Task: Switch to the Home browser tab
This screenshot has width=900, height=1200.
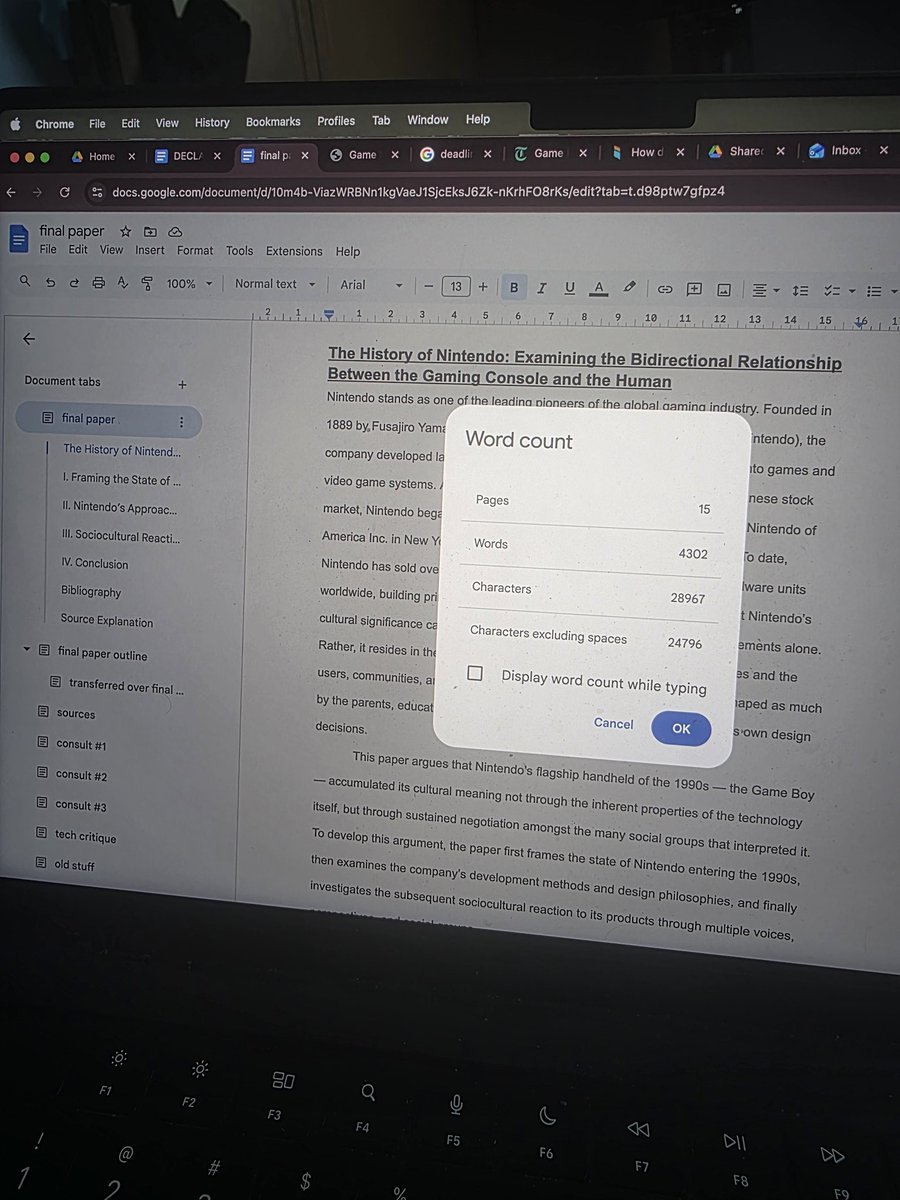Action: pos(102,156)
